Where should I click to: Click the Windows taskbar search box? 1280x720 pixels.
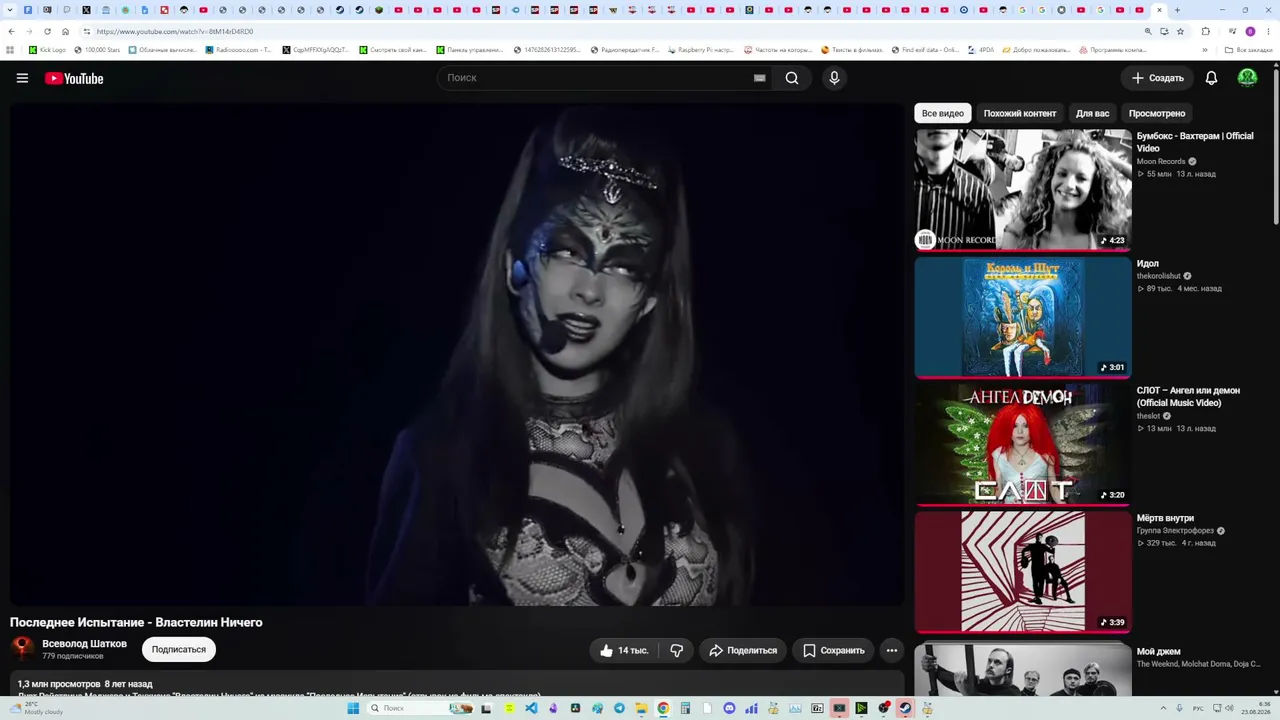[421, 708]
